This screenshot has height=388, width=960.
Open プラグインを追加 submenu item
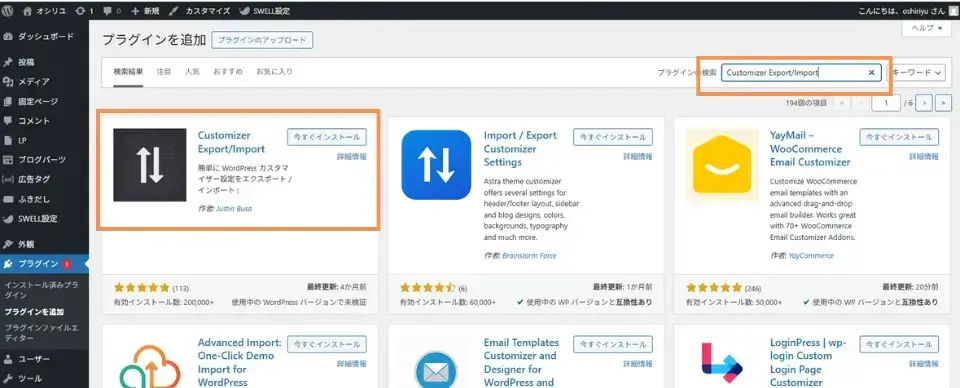click(x=34, y=312)
